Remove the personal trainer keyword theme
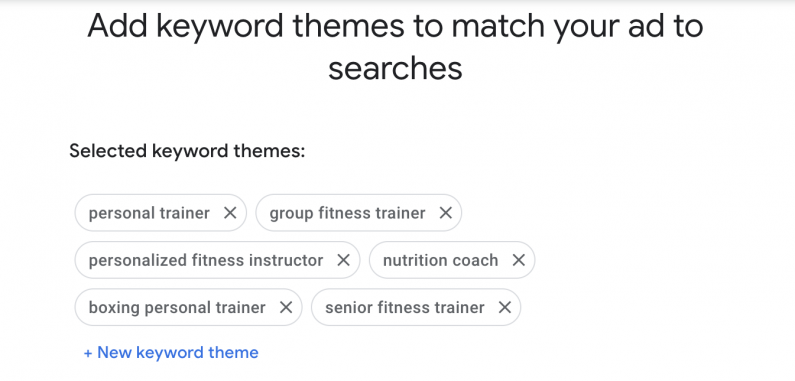The width and height of the screenshot is (795, 381). pos(230,213)
